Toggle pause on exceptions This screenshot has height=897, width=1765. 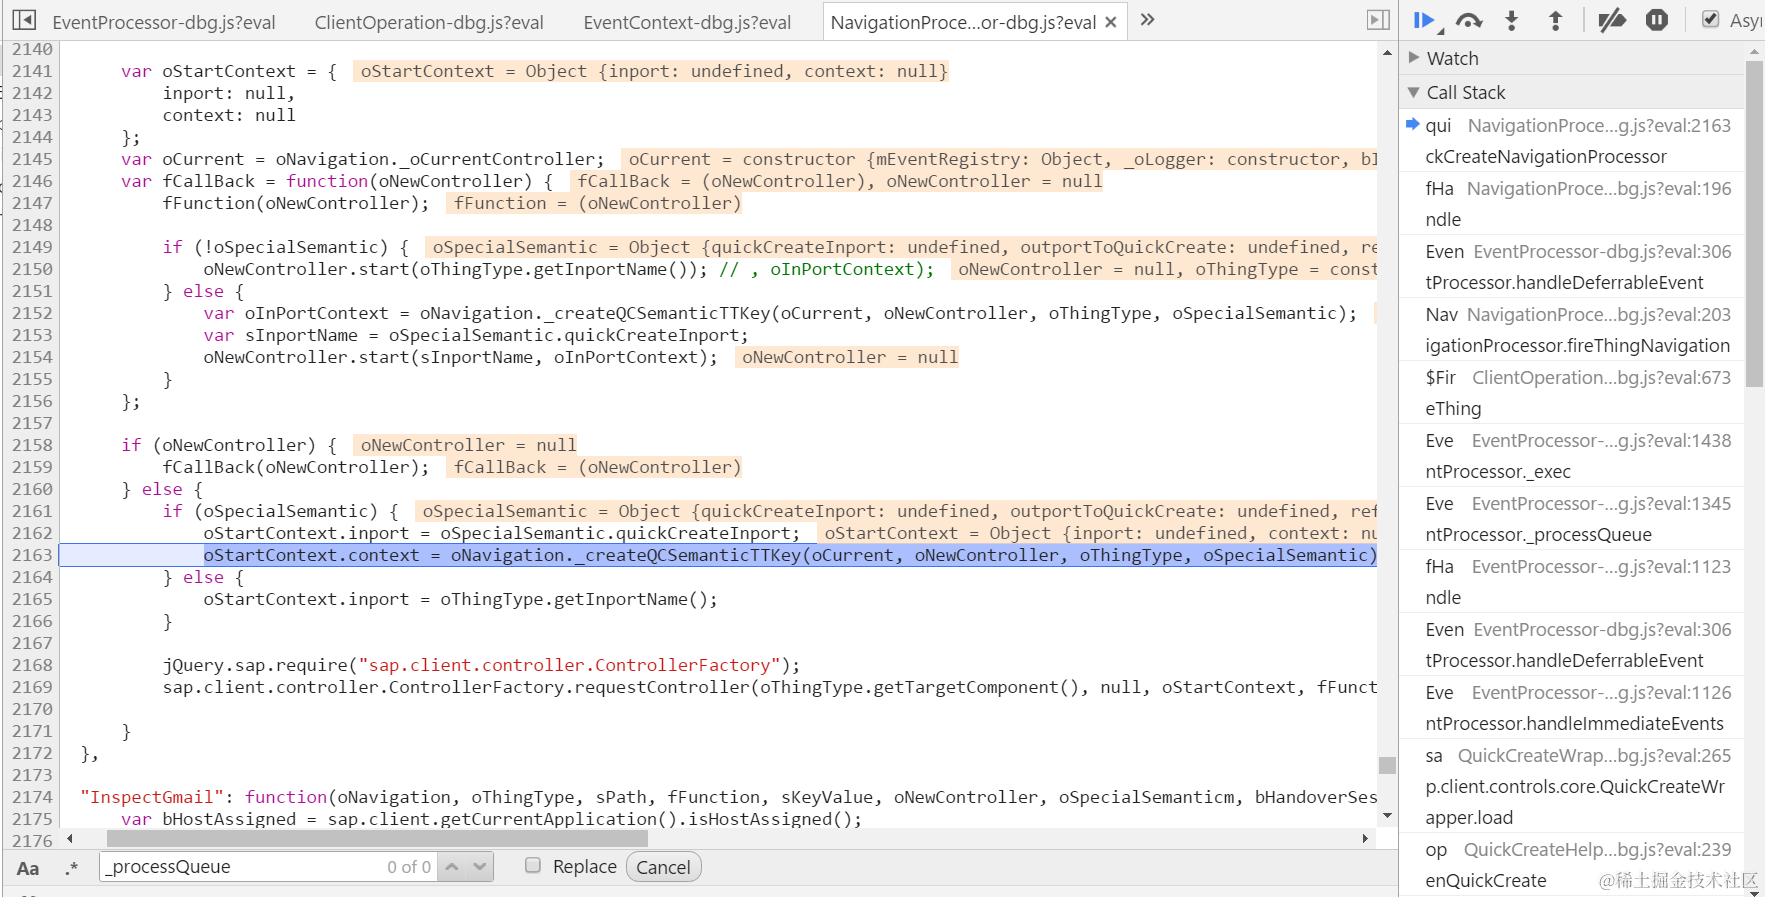pyautogui.click(x=1657, y=20)
